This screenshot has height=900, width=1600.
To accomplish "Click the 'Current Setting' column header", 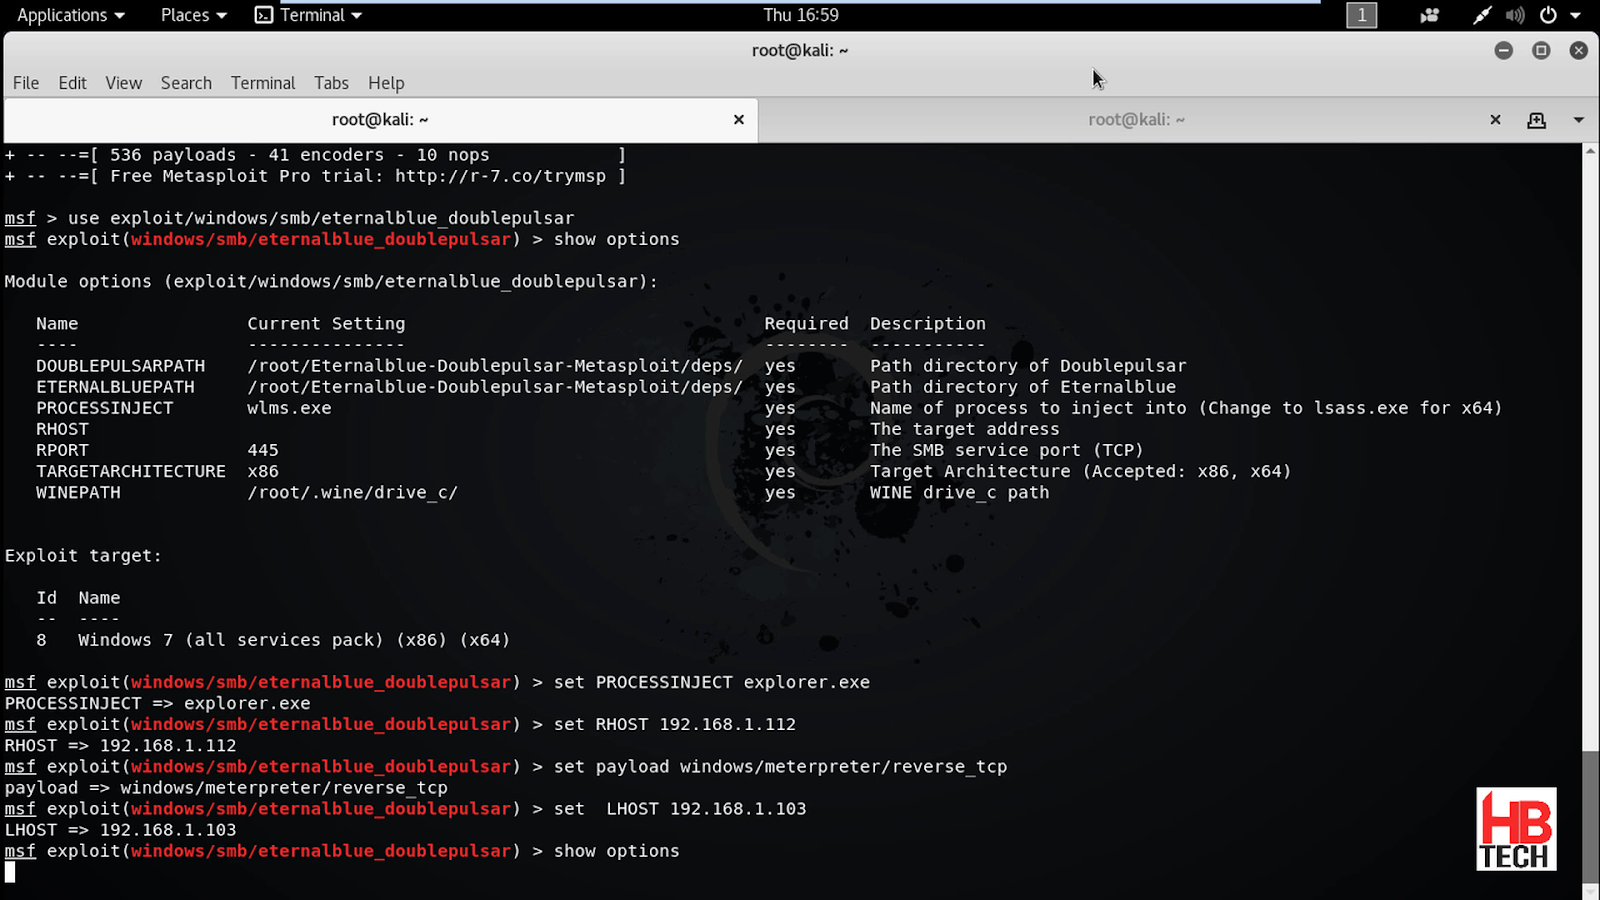I will coord(326,324).
